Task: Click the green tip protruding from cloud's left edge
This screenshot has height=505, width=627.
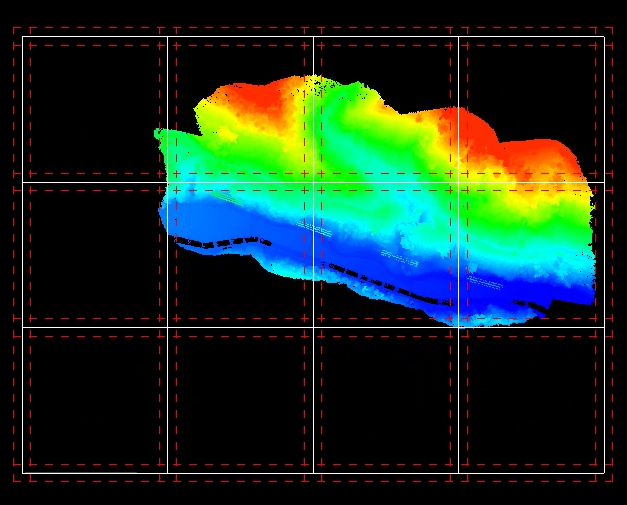Action: pyautogui.click(x=160, y=133)
